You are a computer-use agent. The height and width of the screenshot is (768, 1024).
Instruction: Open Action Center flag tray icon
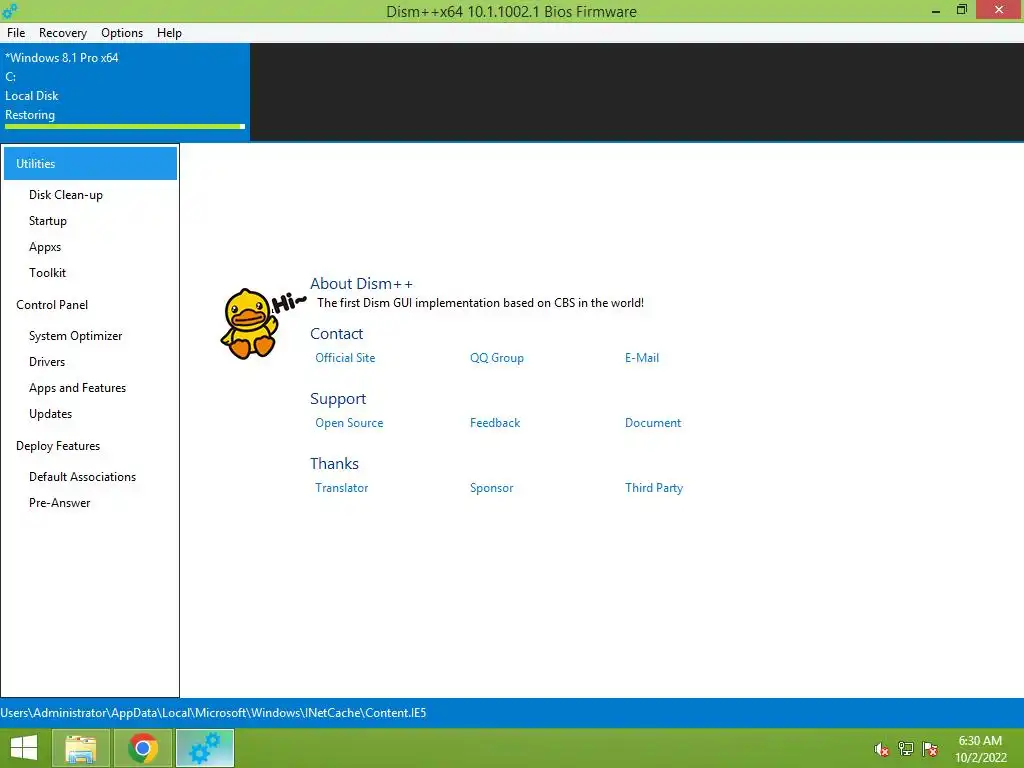pyautogui.click(x=930, y=749)
